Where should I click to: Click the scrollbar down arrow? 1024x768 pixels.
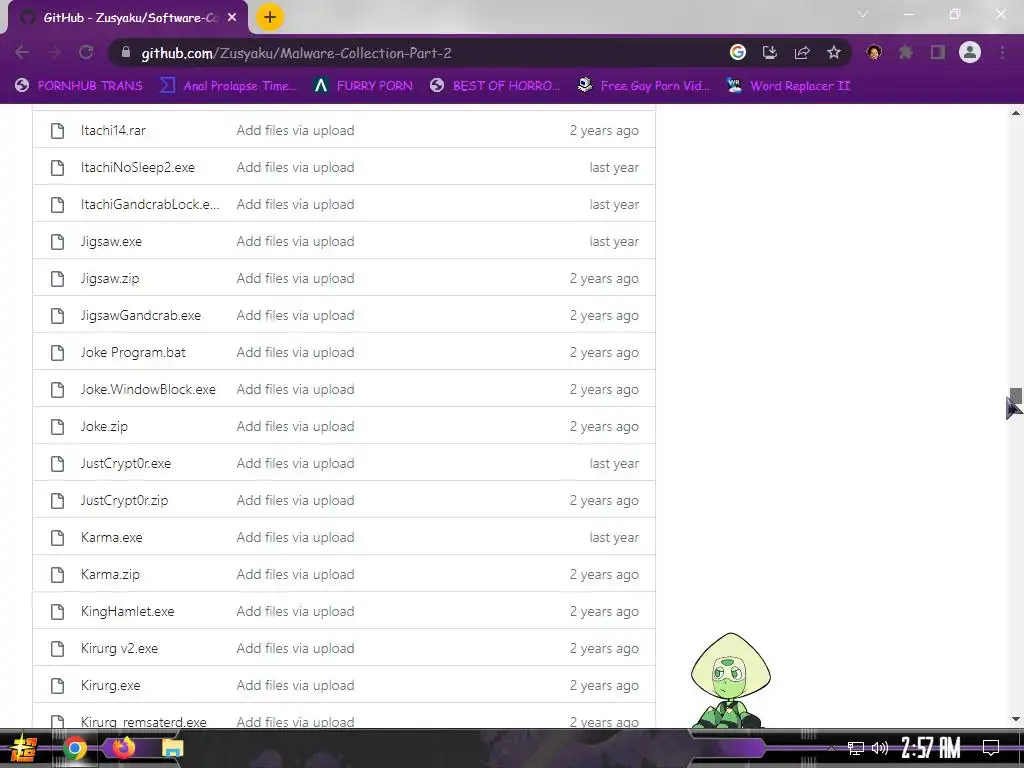point(1016,719)
